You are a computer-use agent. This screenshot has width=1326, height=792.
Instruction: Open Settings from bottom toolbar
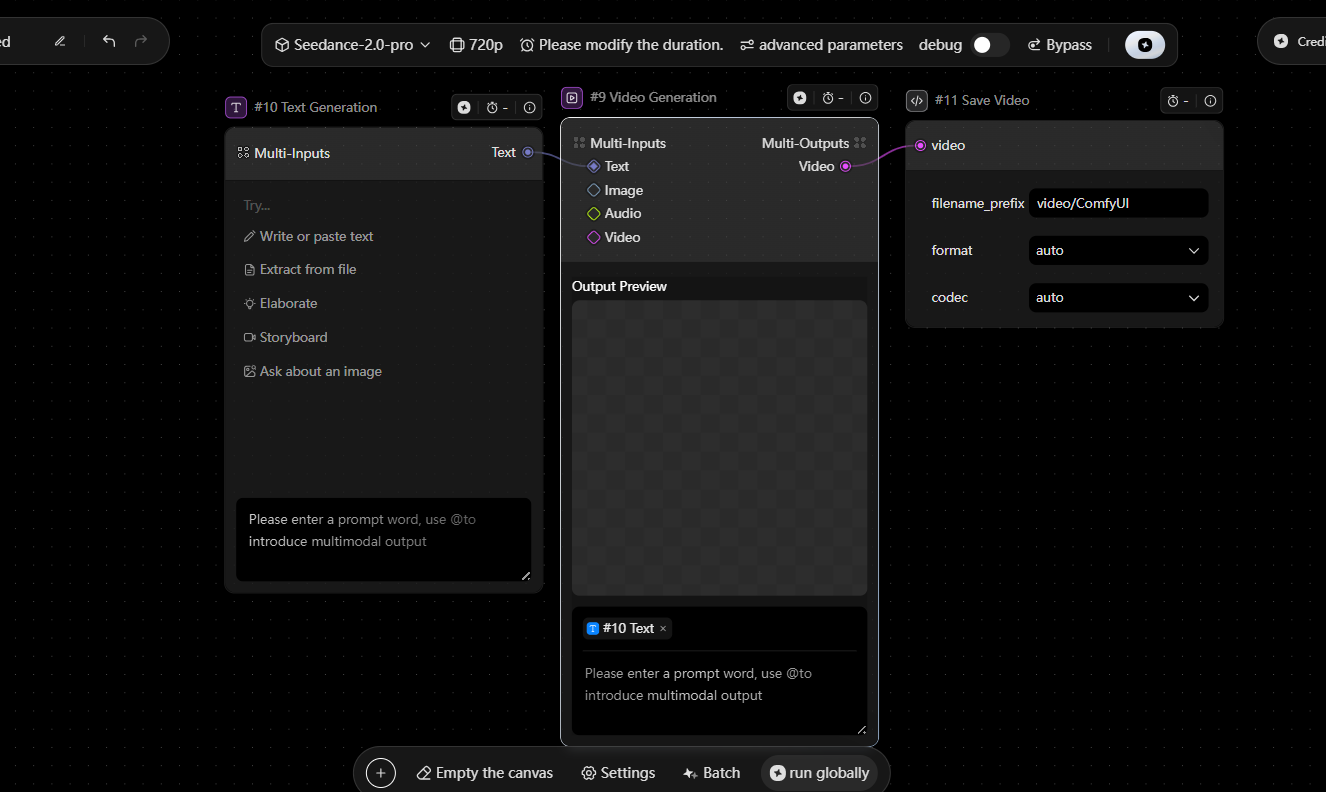point(618,773)
